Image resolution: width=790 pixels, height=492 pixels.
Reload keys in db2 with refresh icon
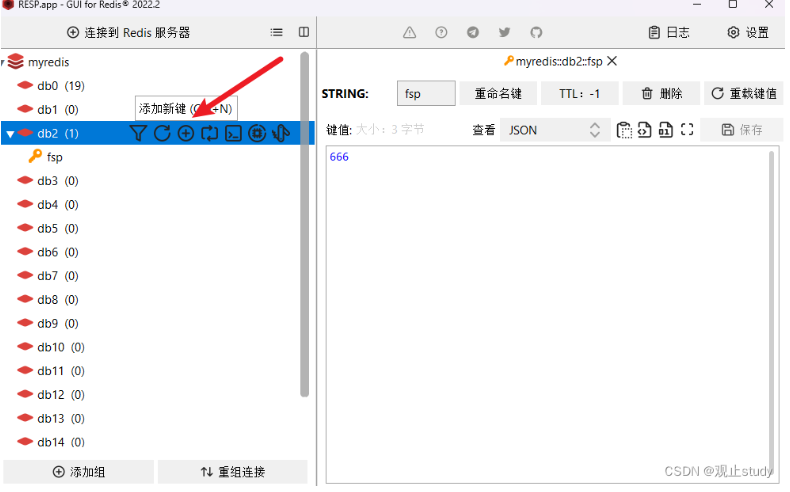162,133
